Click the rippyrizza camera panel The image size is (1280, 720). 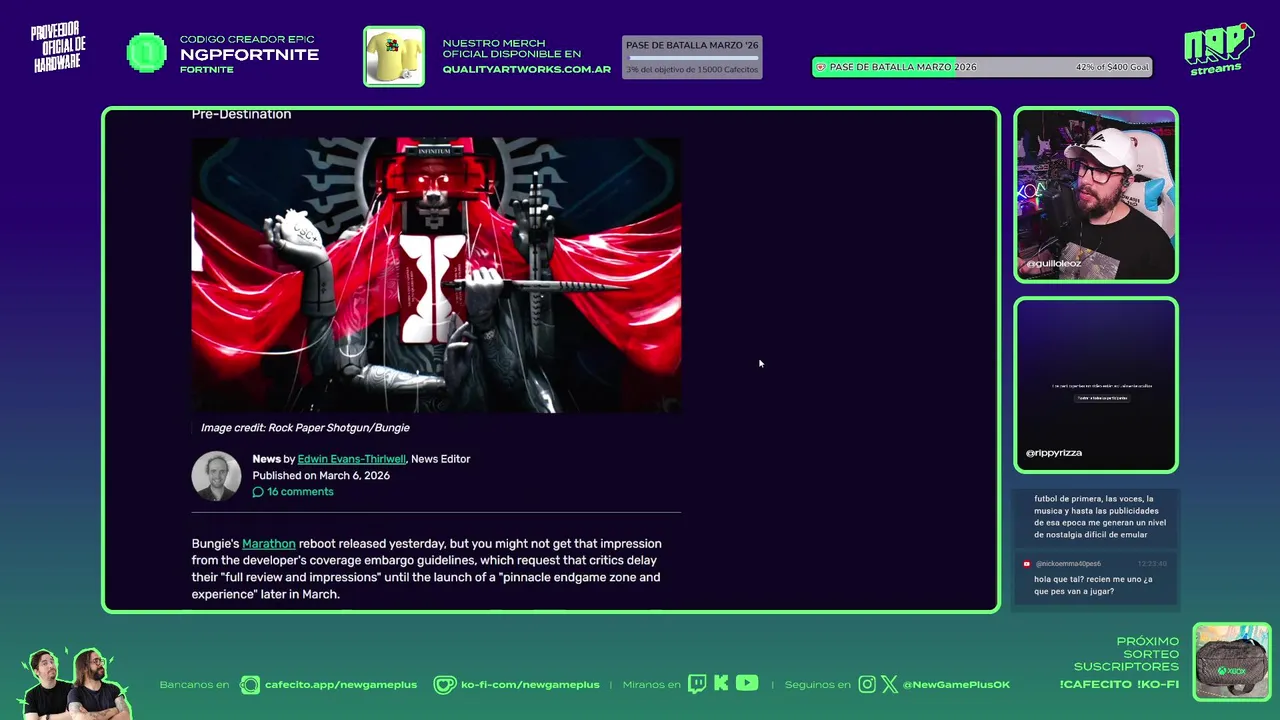(1096, 385)
